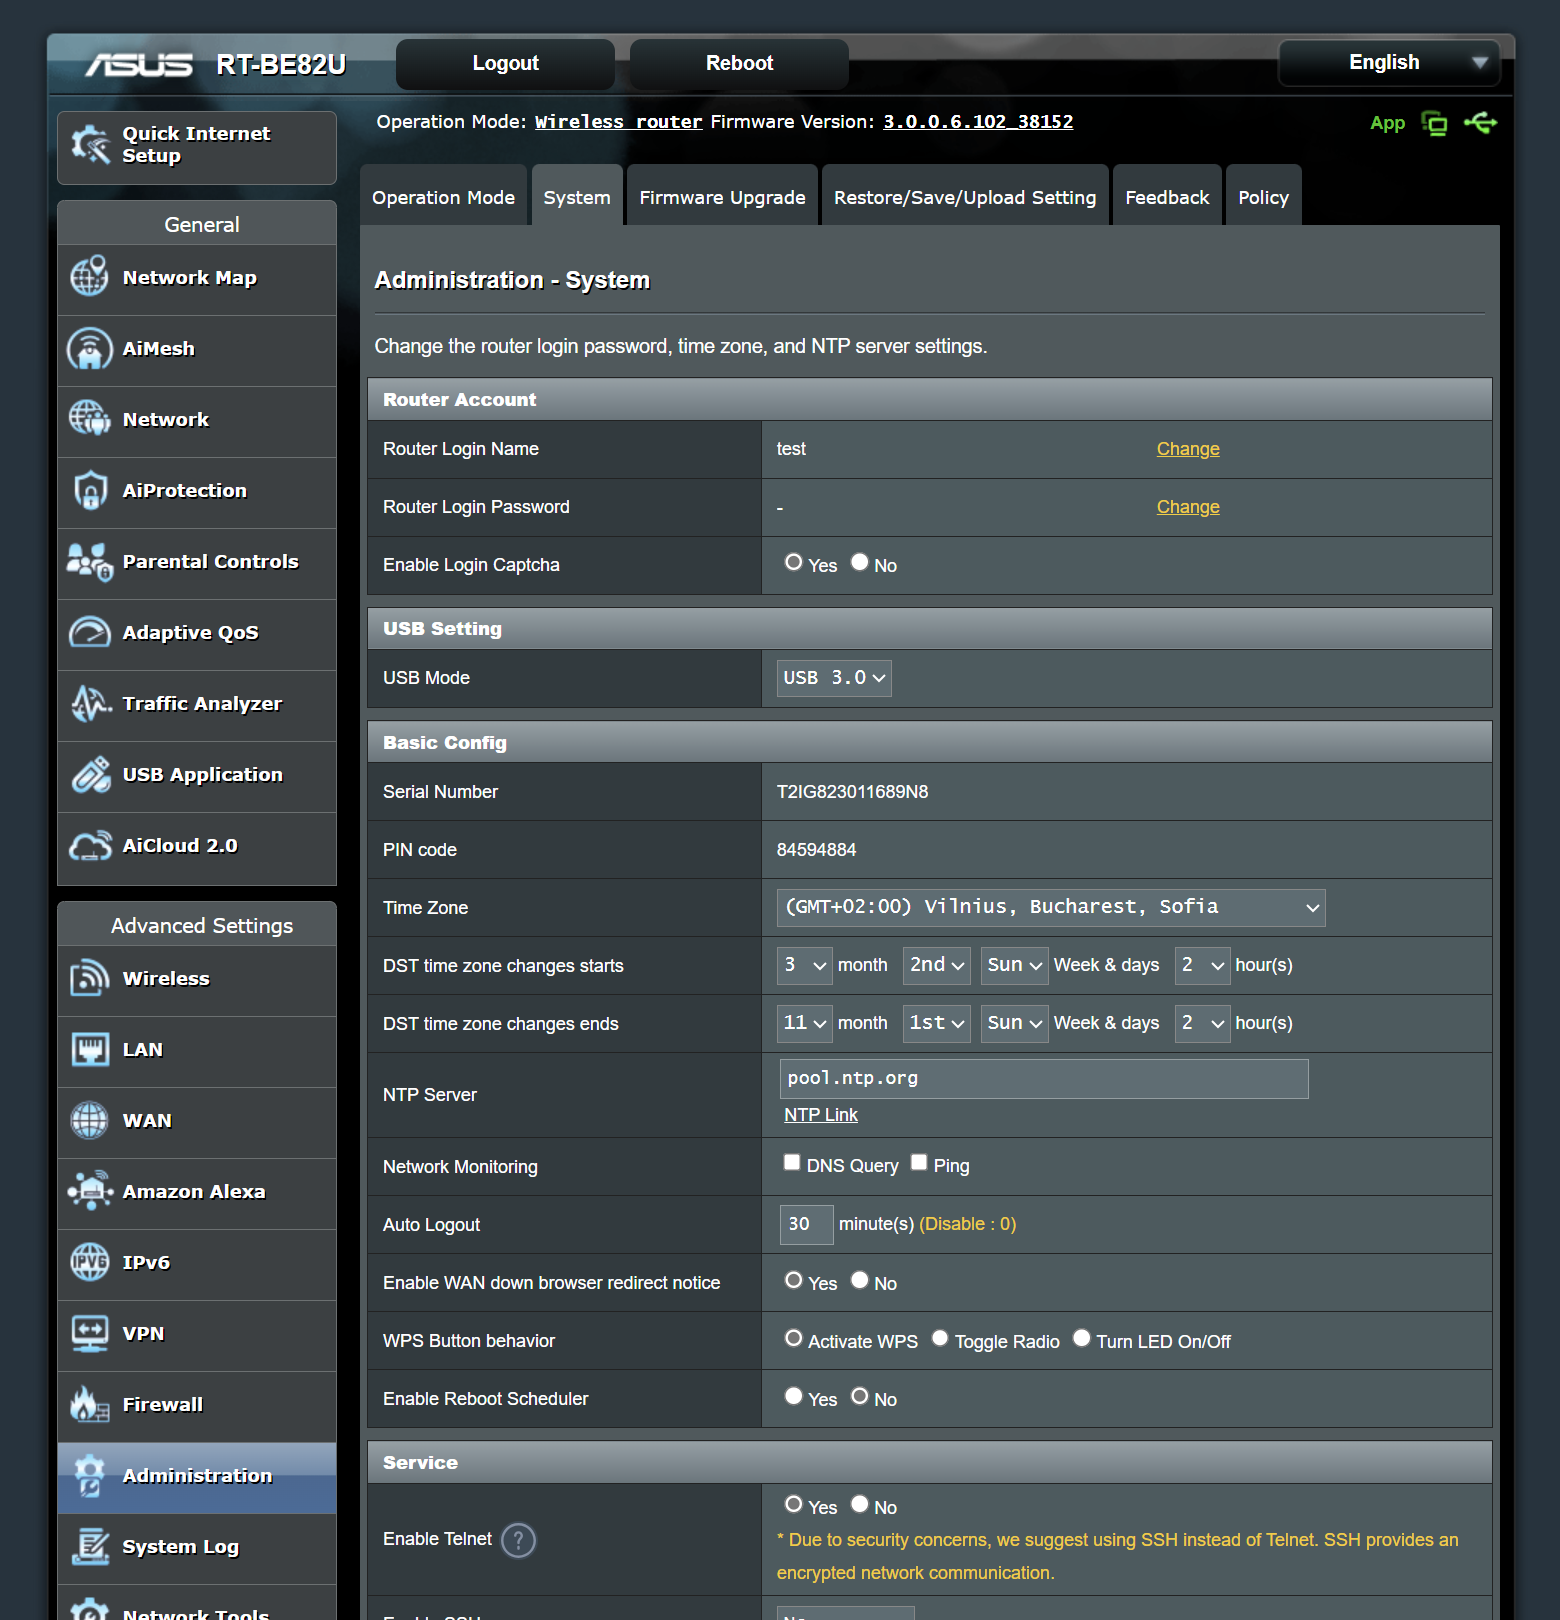Click the Auto Logout minutes field
1560x1620 pixels.
tap(807, 1225)
